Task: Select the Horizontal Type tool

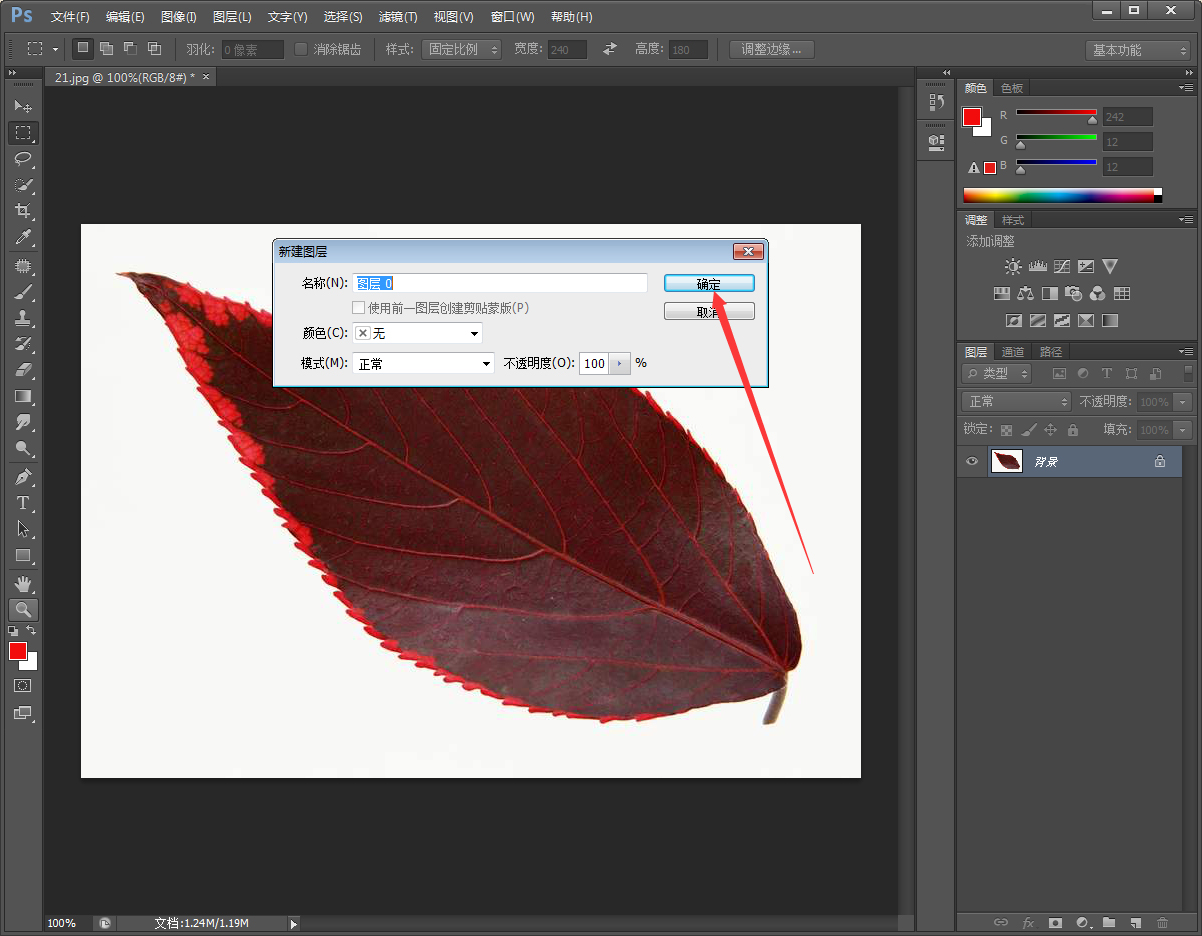Action: pyautogui.click(x=23, y=503)
